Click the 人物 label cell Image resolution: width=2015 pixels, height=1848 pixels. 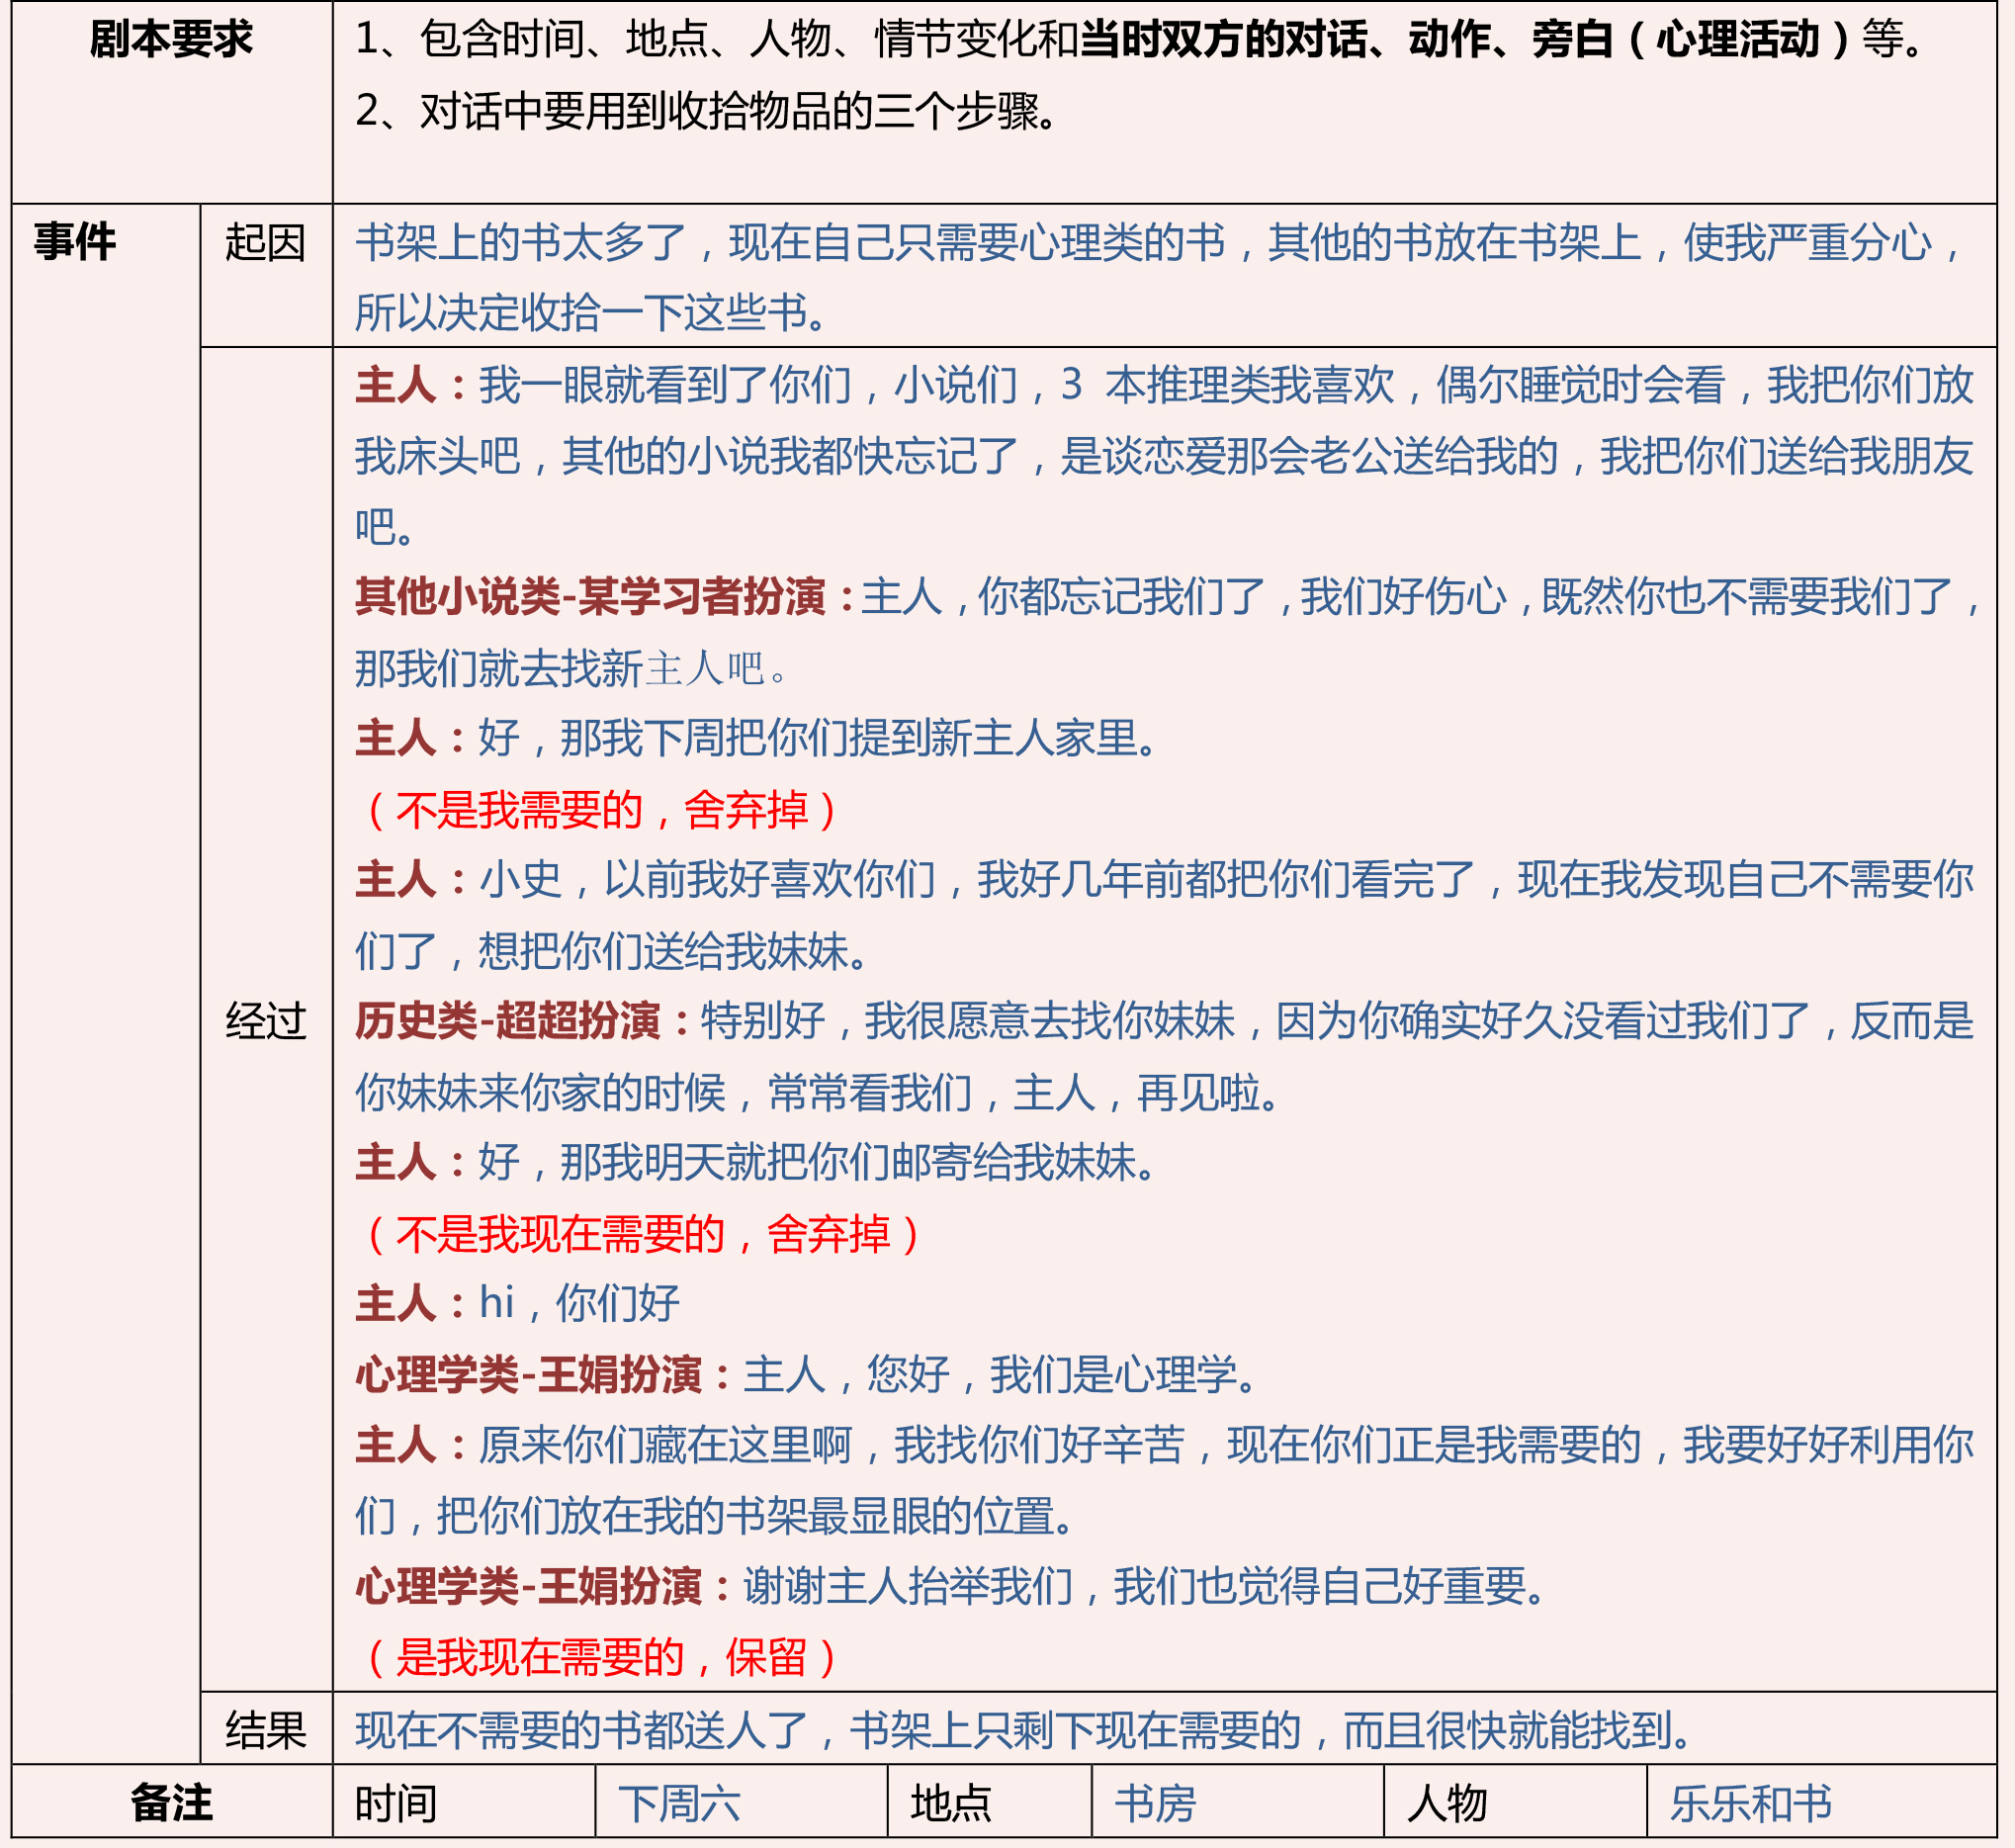pyautogui.click(x=1446, y=1804)
